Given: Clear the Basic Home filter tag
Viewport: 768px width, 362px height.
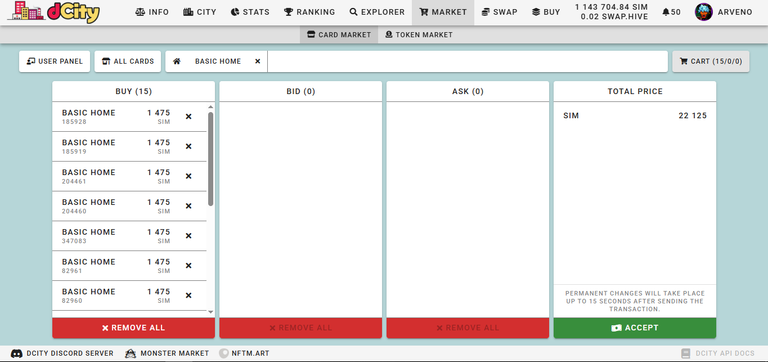Looking at the screenshot, I should (258, 62).
